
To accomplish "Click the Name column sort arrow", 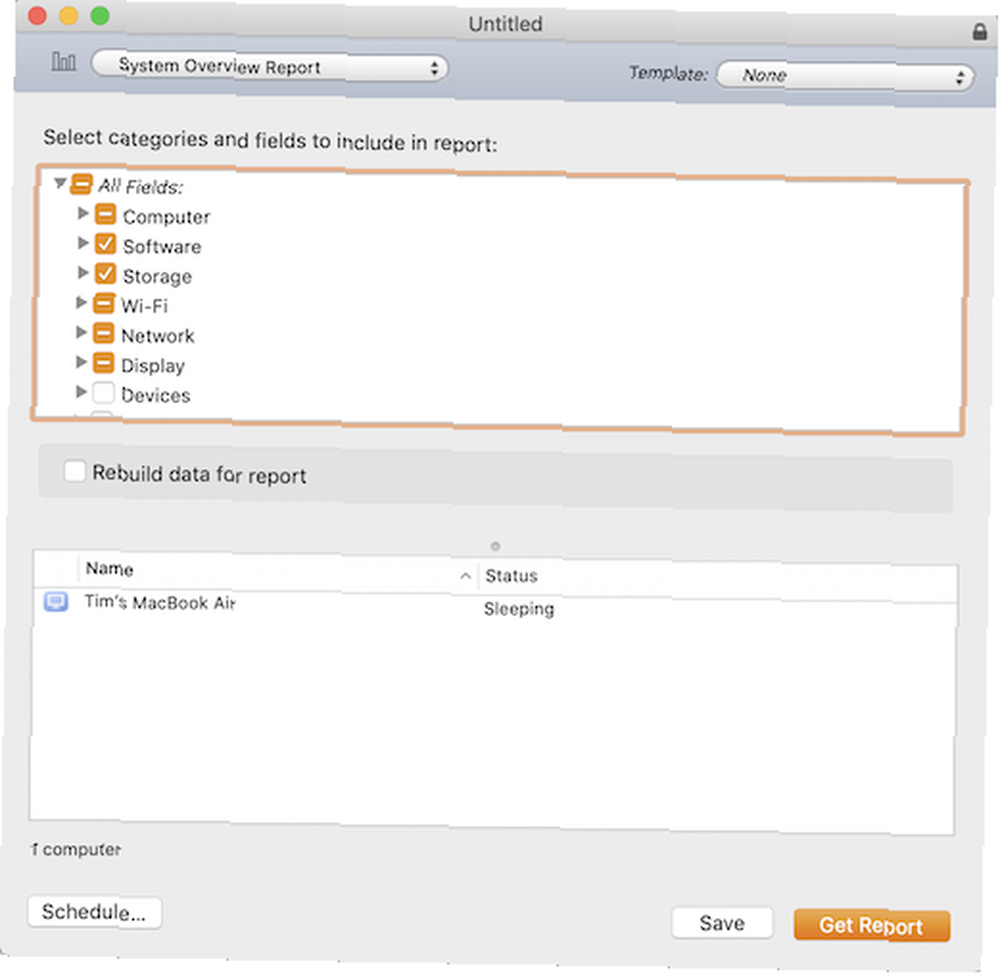I will [x=466, y=576].
